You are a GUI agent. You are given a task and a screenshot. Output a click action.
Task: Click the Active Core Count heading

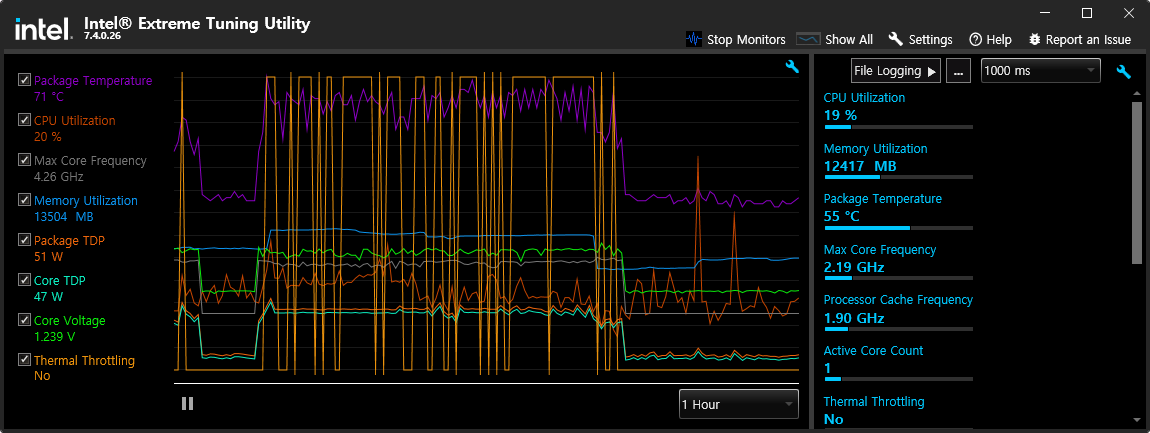pyautogui.click(x=874, y=351)
